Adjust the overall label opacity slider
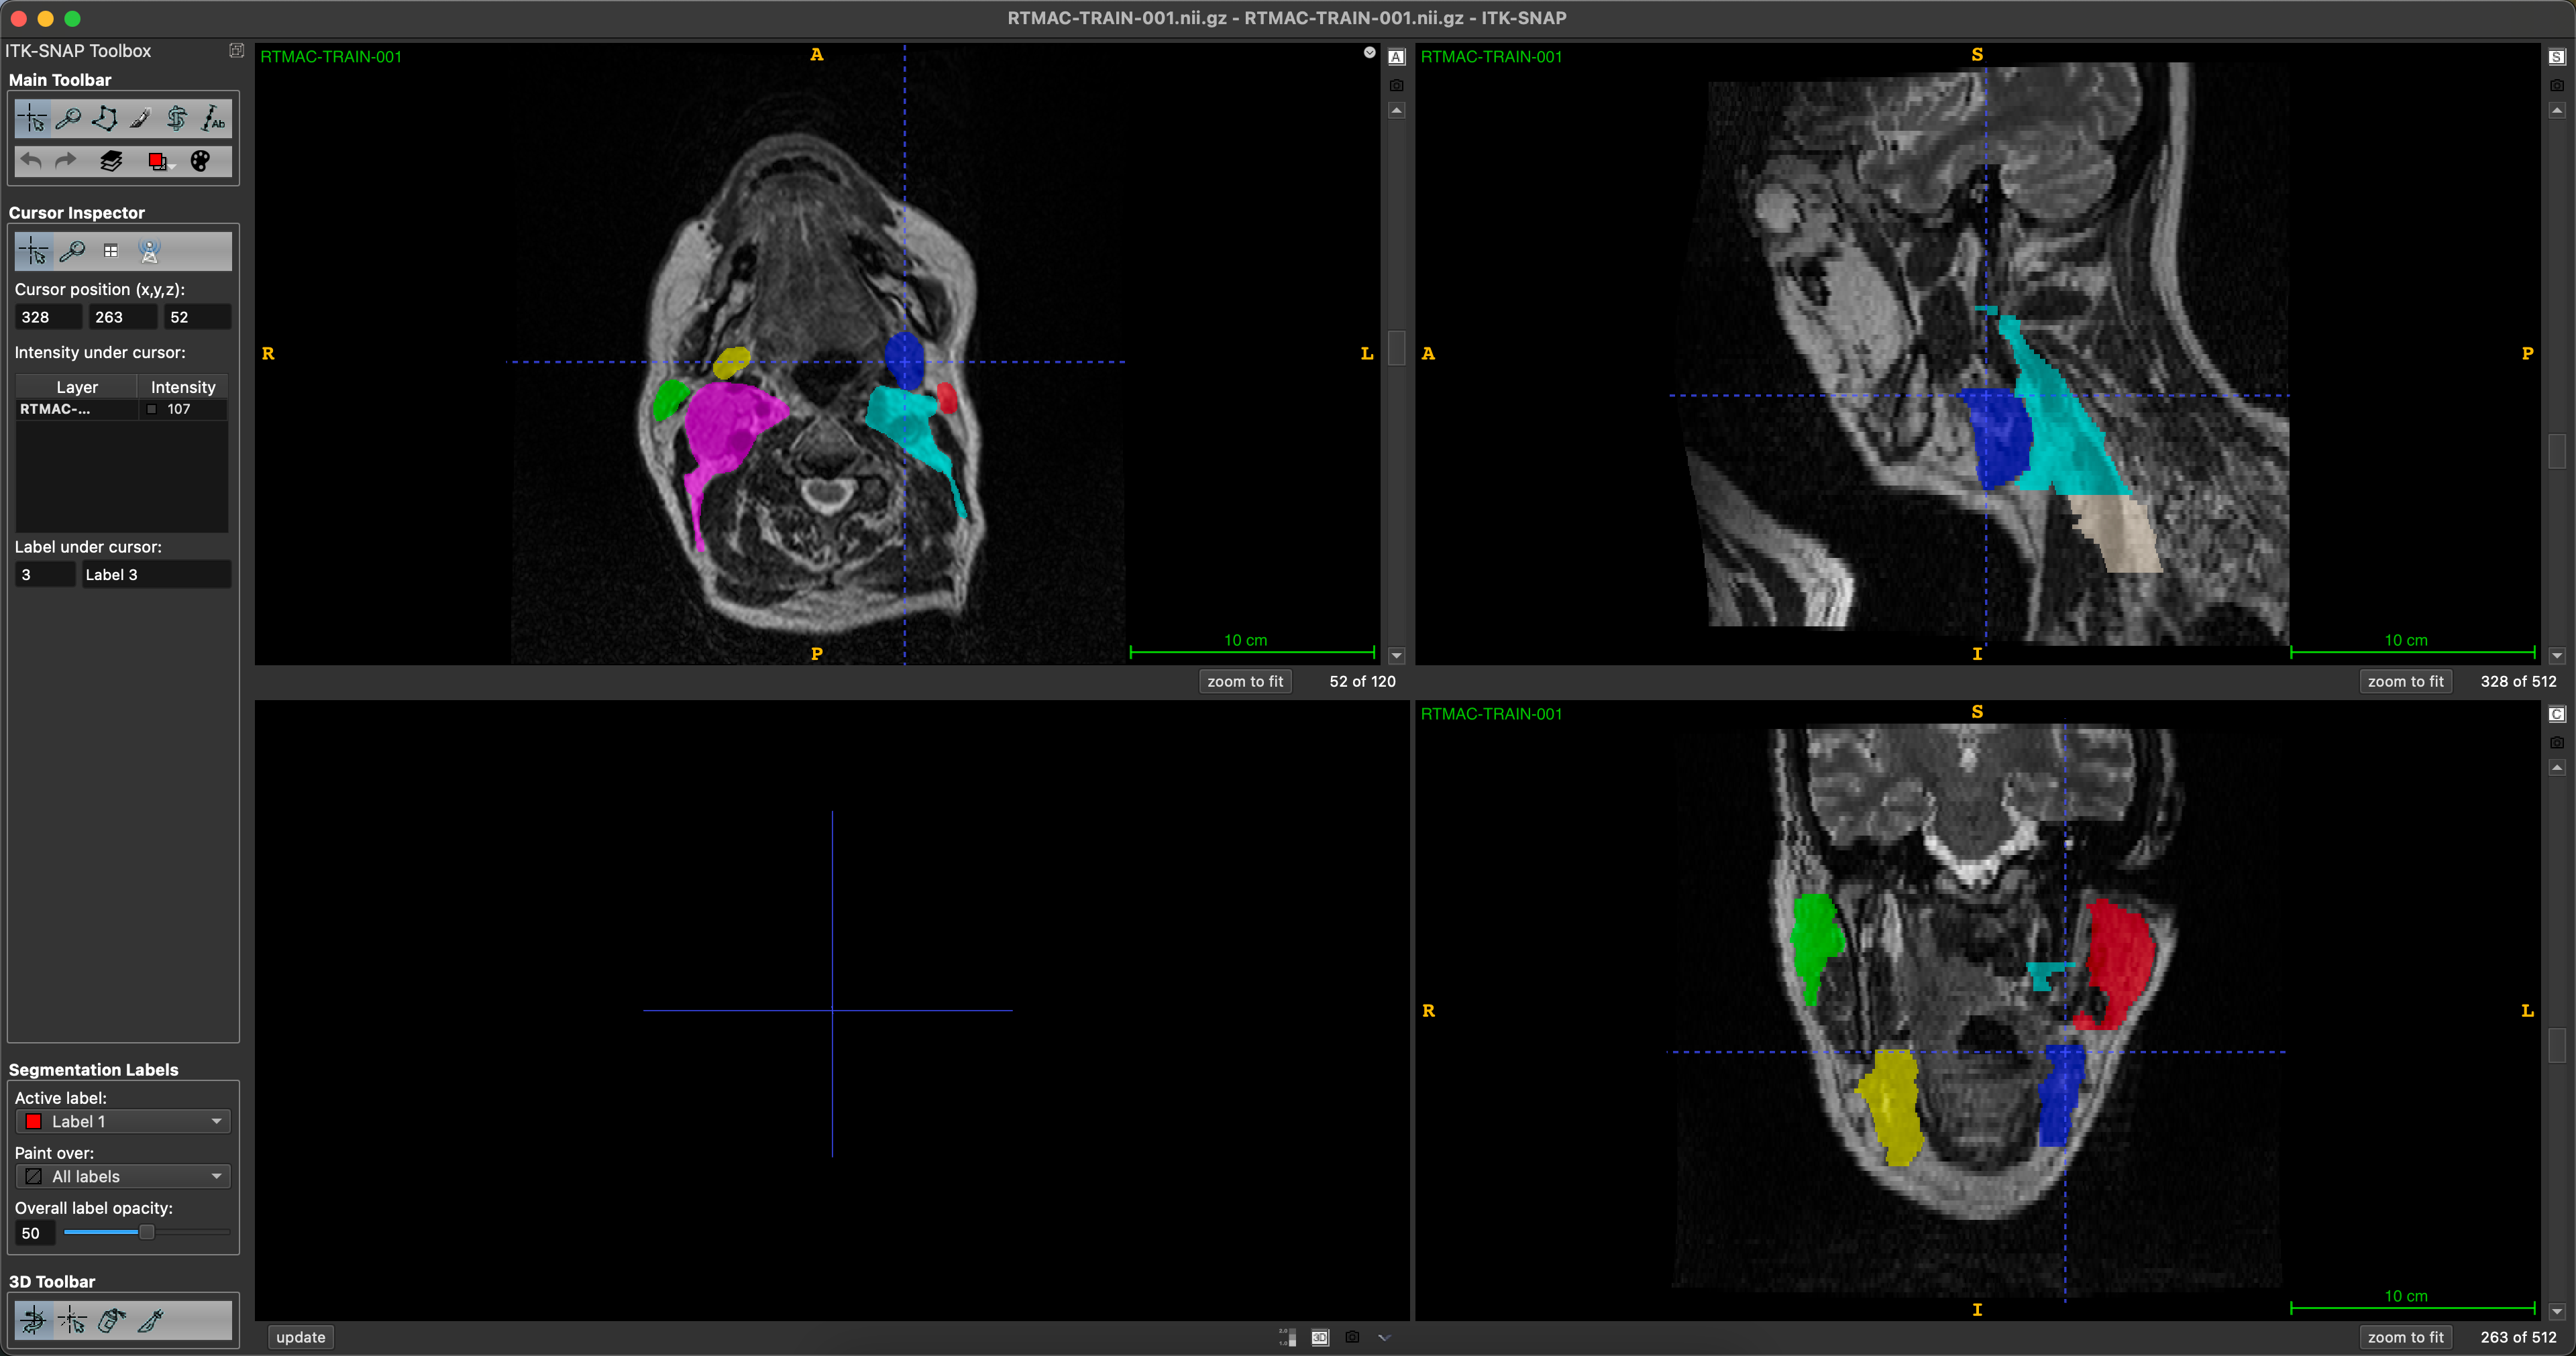Viewport: 2576px width, 1356px height. coord(146,1232)
